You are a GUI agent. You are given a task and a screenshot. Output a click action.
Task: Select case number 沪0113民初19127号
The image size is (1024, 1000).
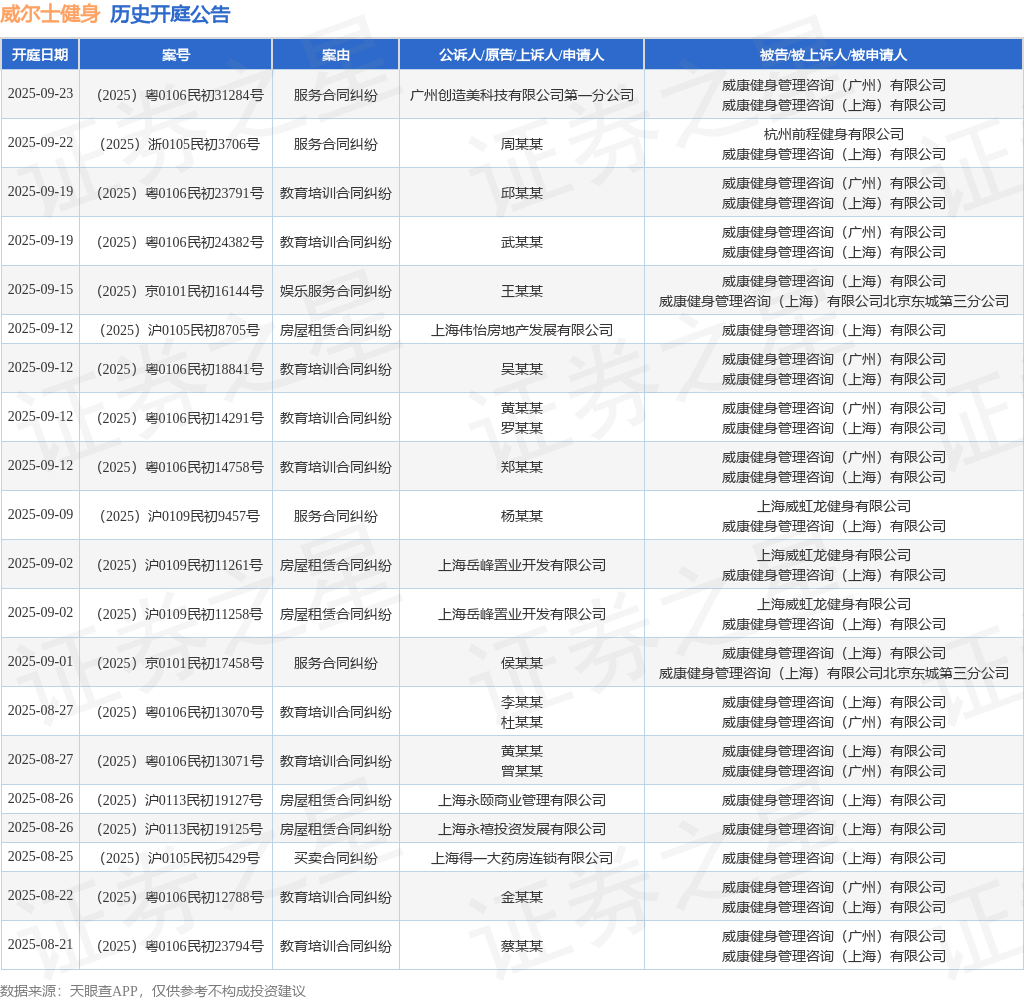[180, 801]
